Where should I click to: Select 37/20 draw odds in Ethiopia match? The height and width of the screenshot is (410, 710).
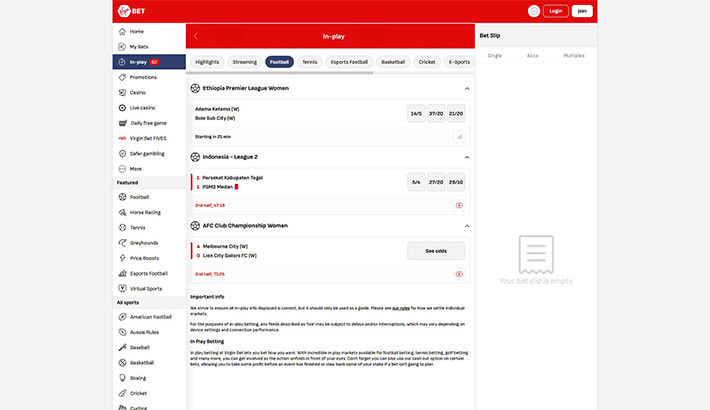tap(436, 114)
